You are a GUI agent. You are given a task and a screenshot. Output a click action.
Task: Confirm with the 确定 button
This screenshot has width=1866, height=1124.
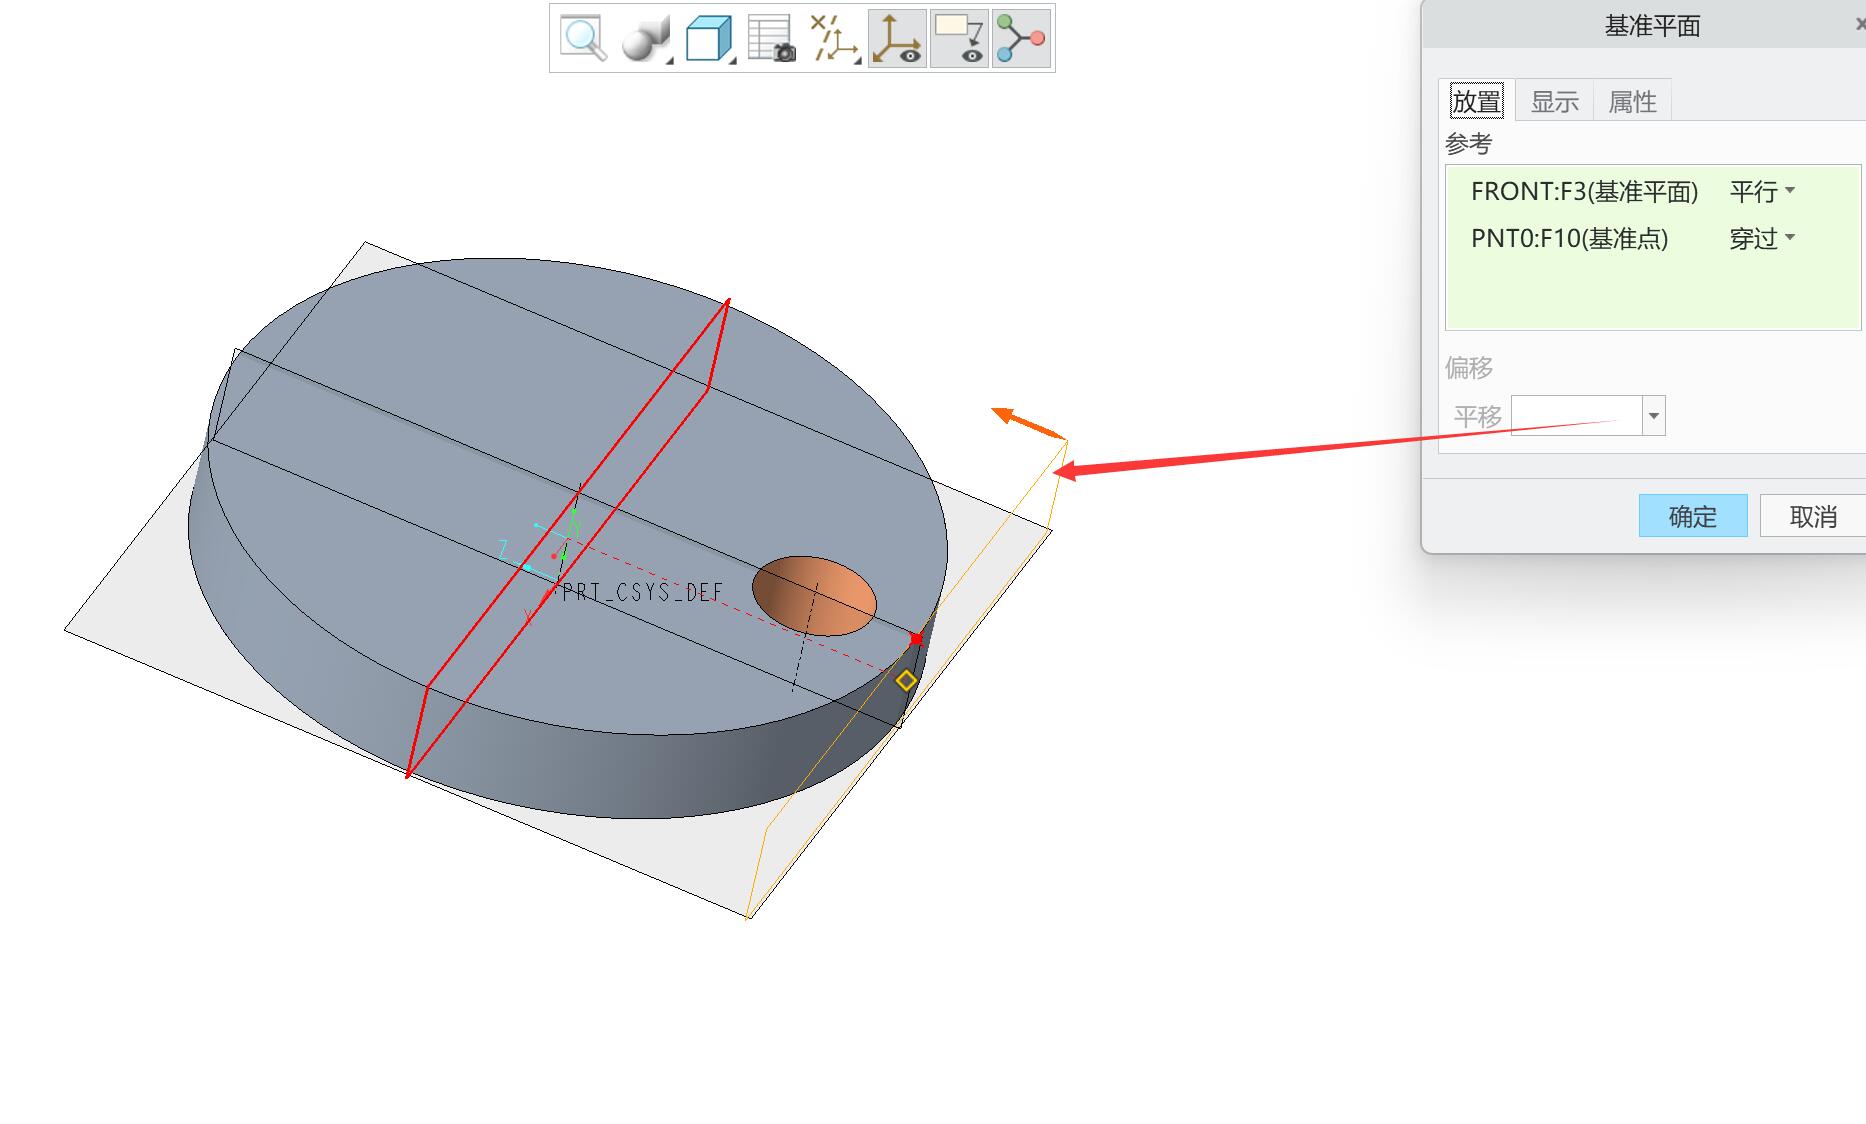[x=1693, y=516]
